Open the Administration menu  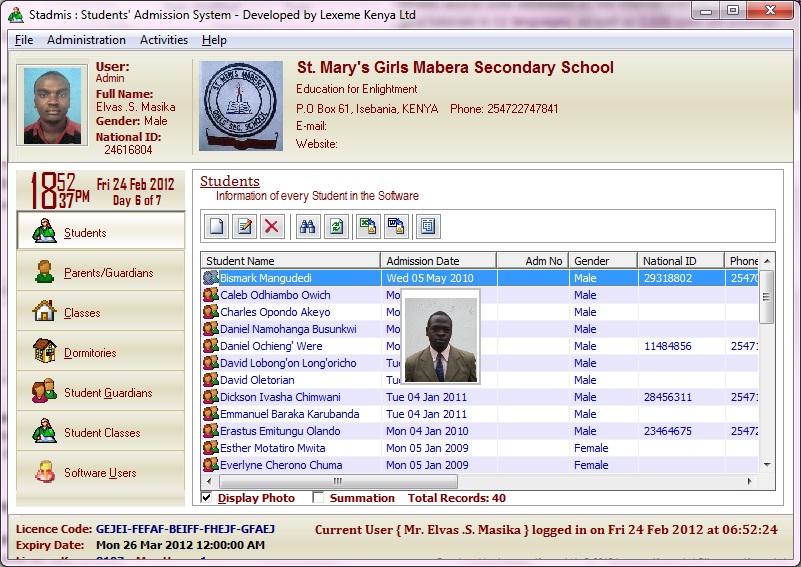point(86,40)
